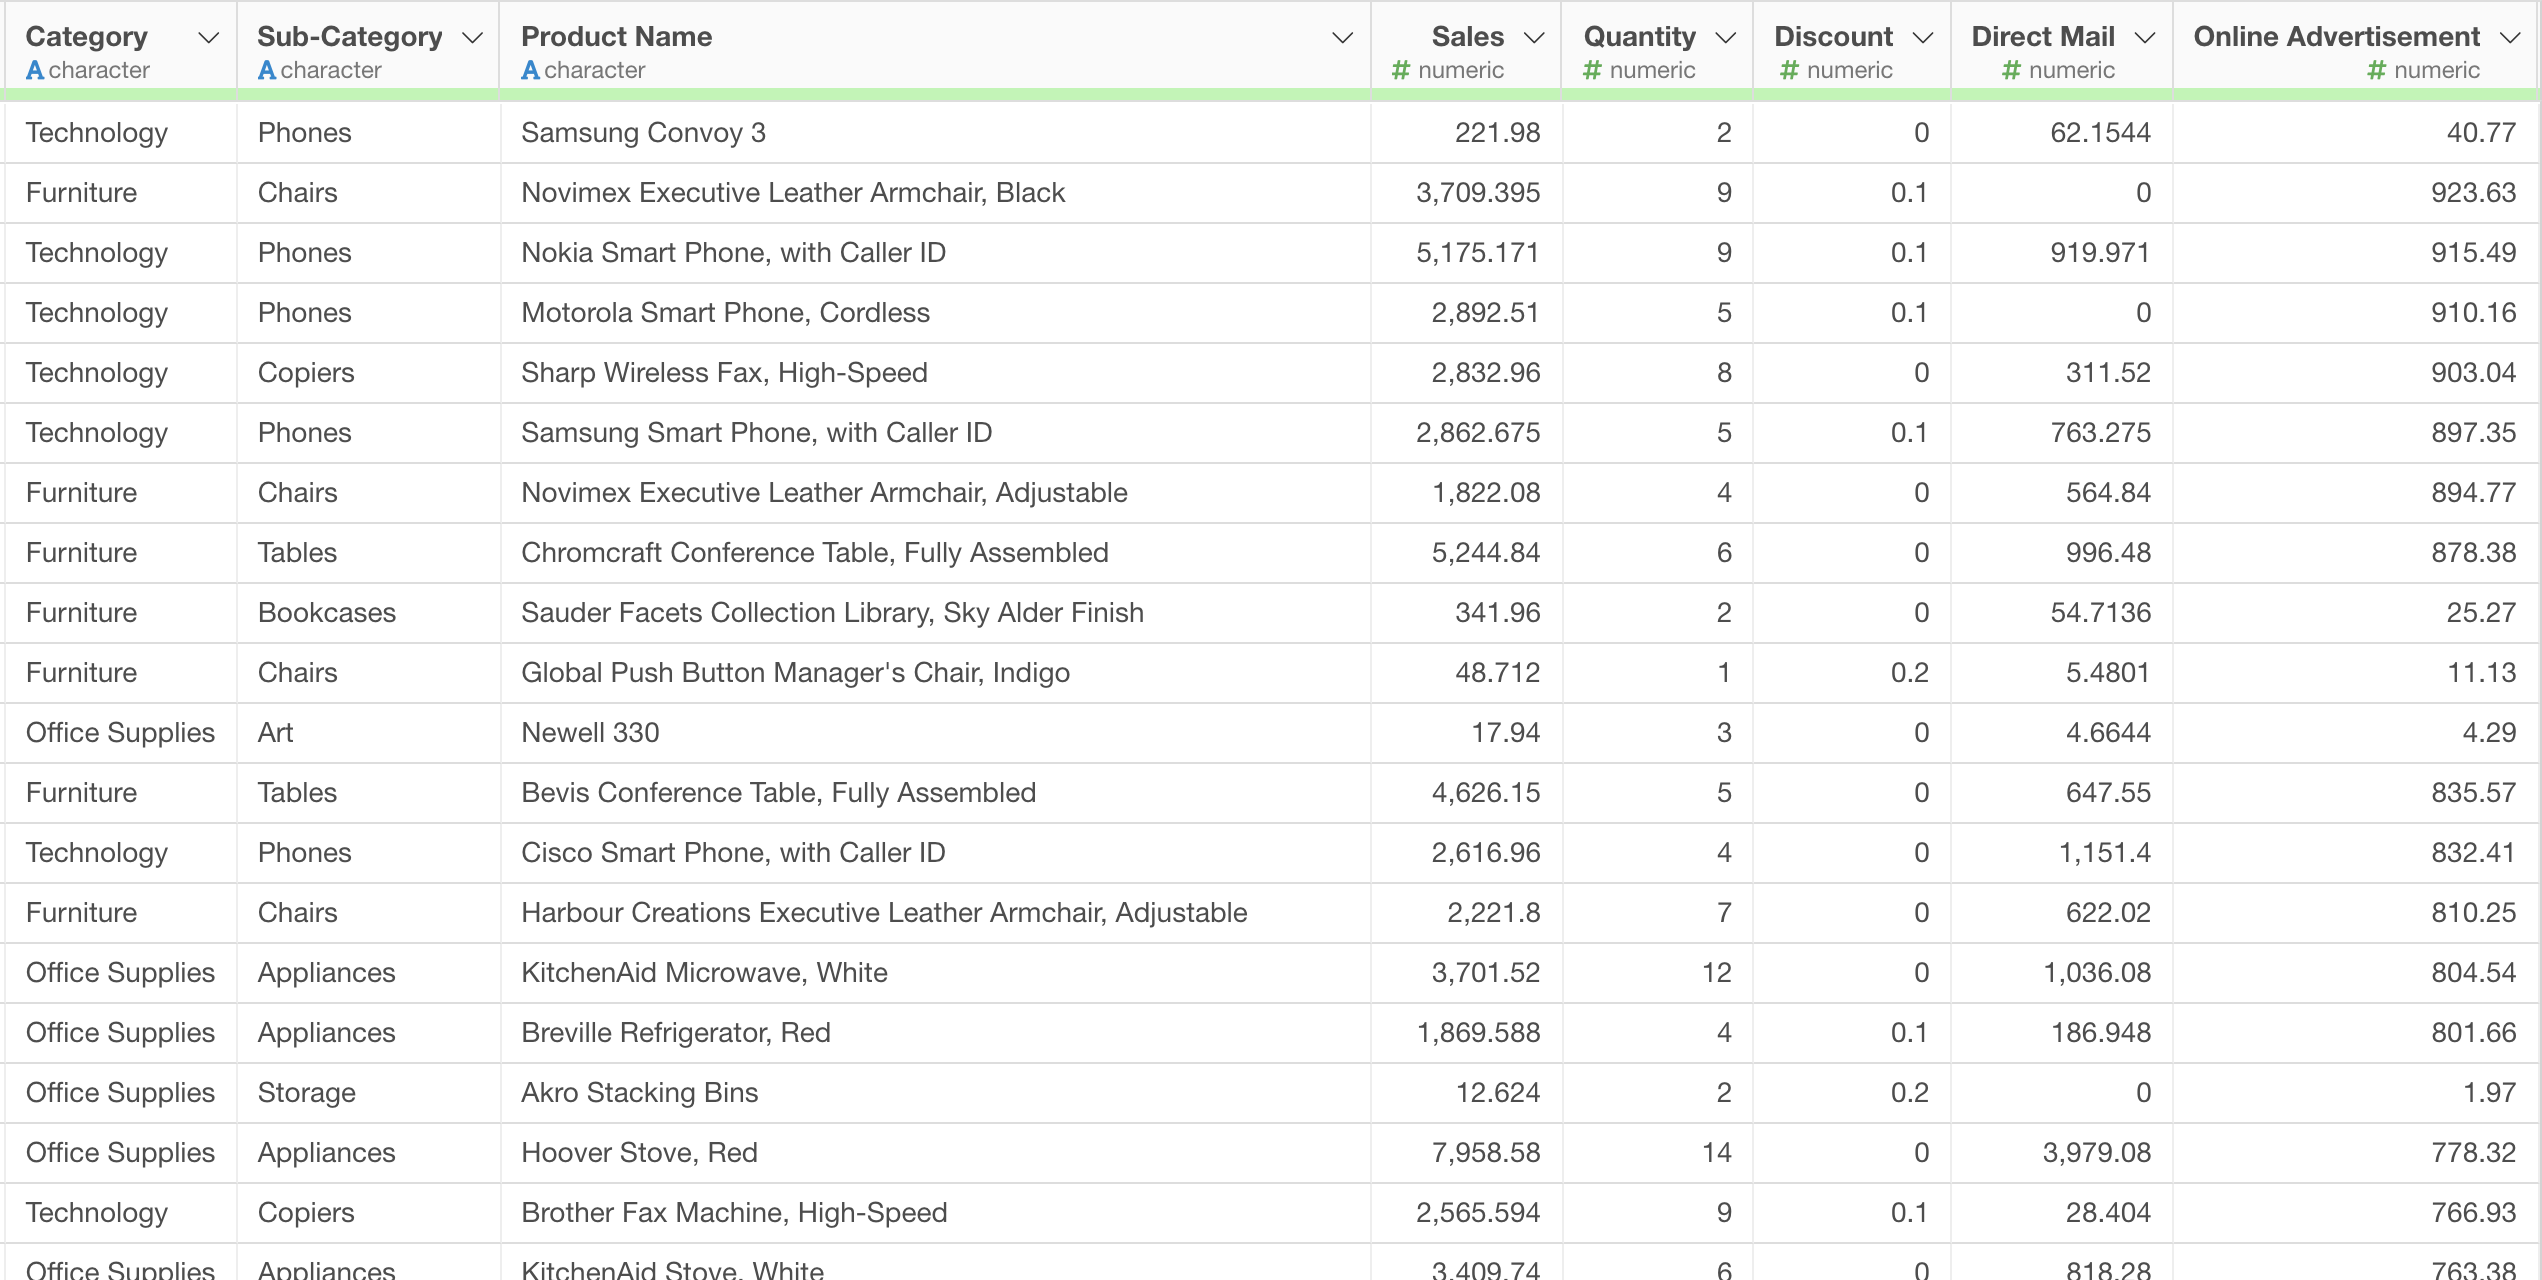Click the numeric hash icon under Discount
The width and height of the screenshot is (2542, 1280).
(1790, 70)
